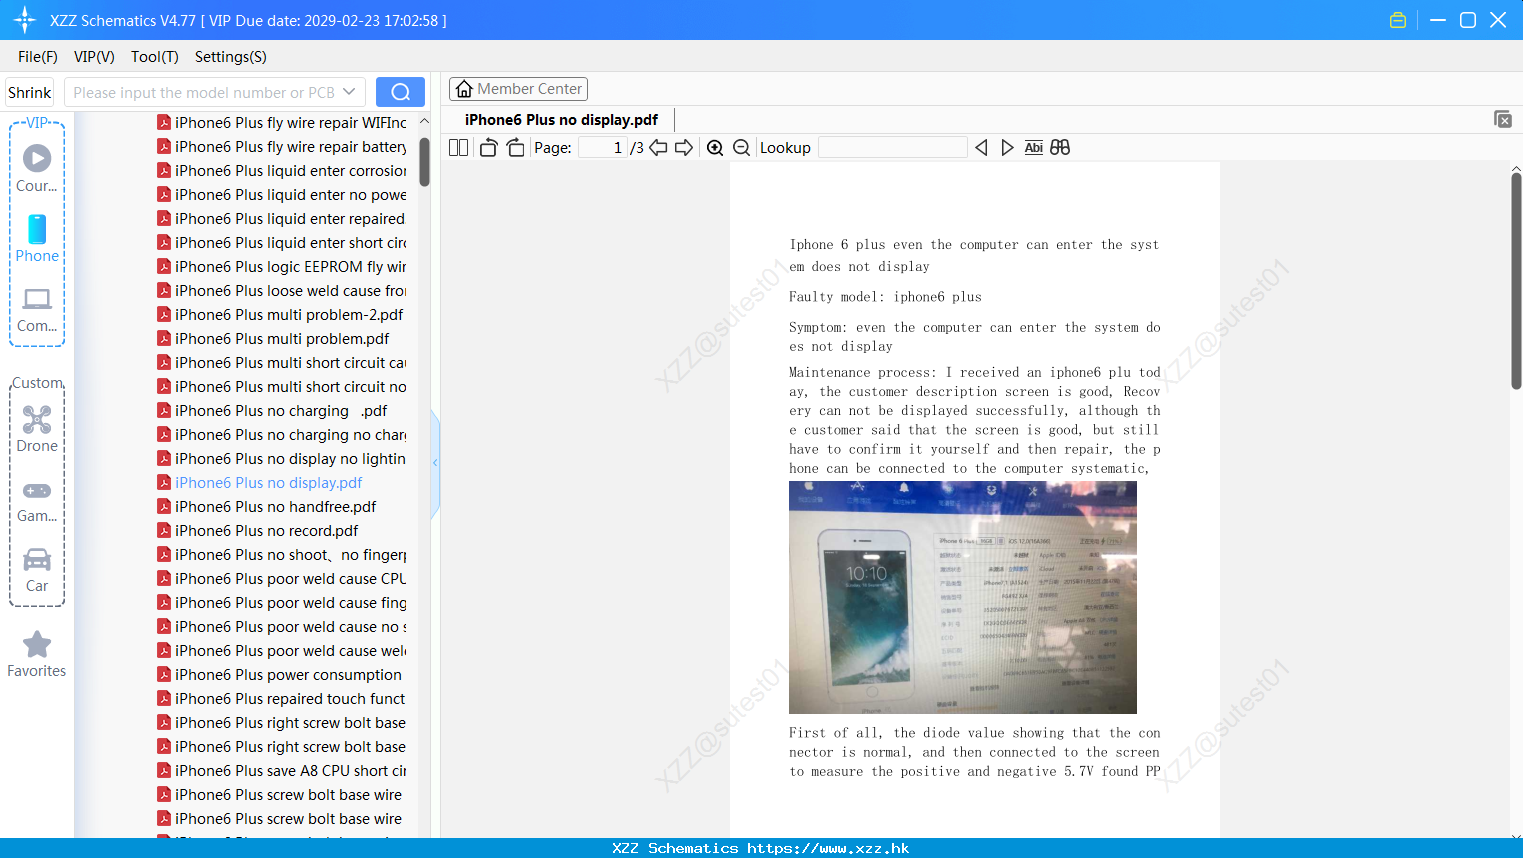Viewport: 1523px width, 858px height.
Task: Select the Car category icon
Action: point(37,570)
